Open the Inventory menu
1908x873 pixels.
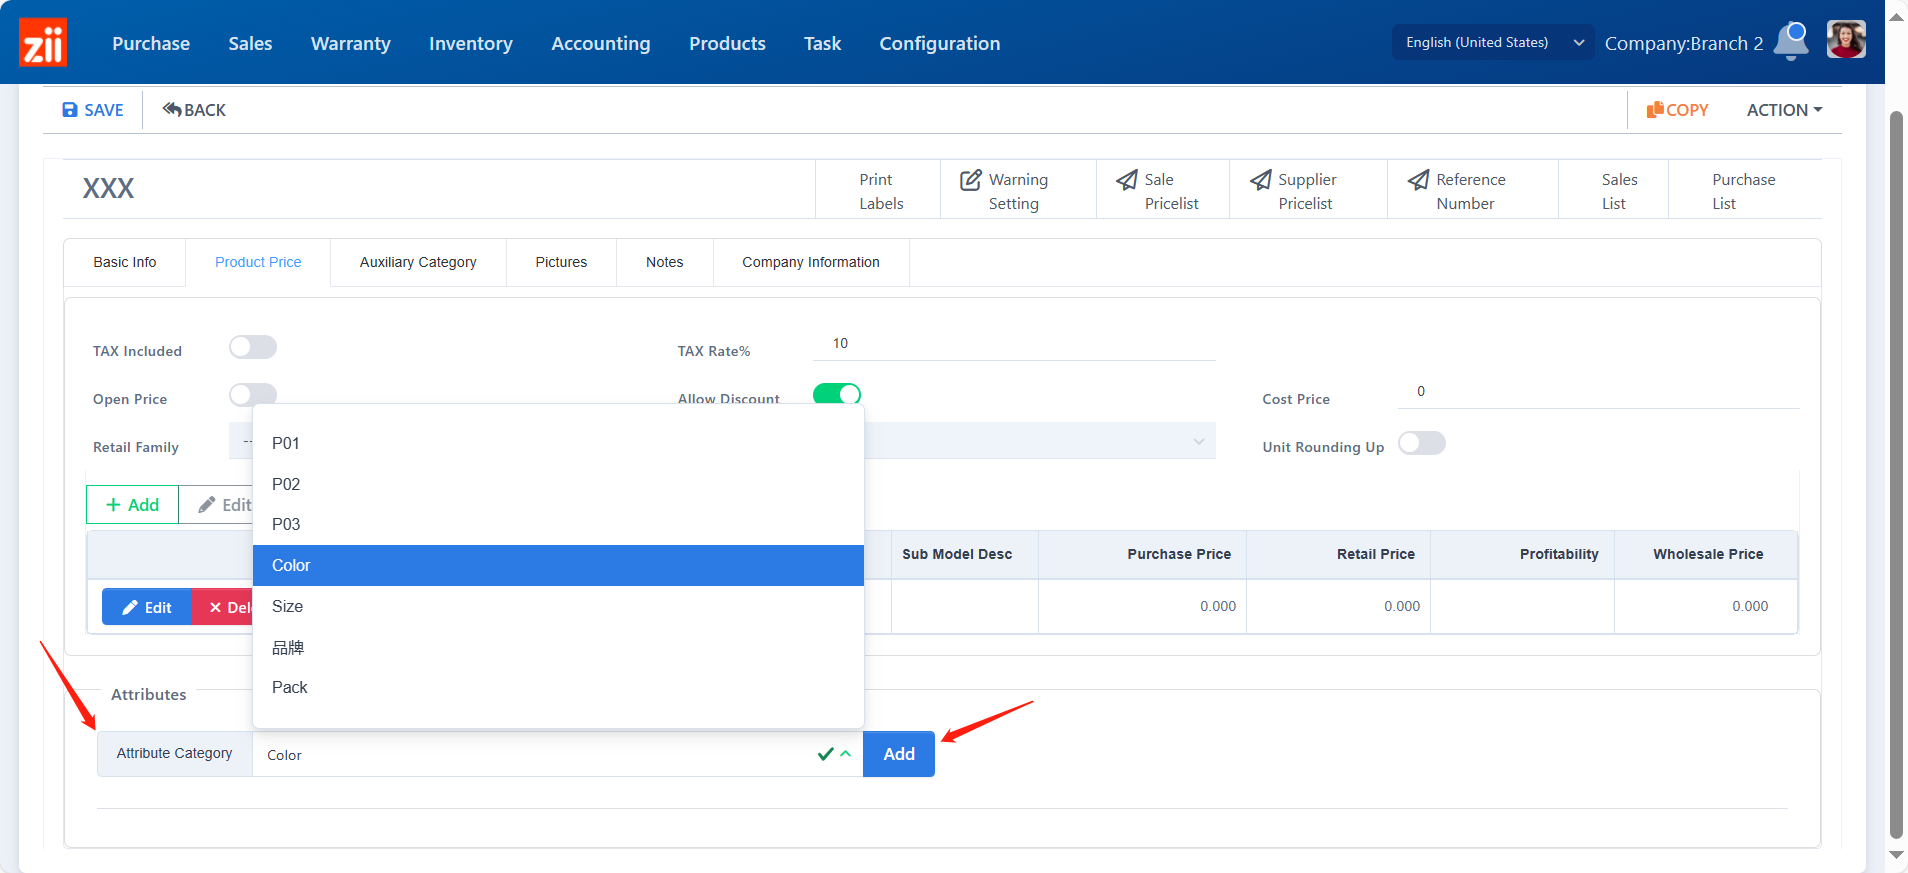pos(470,43)
